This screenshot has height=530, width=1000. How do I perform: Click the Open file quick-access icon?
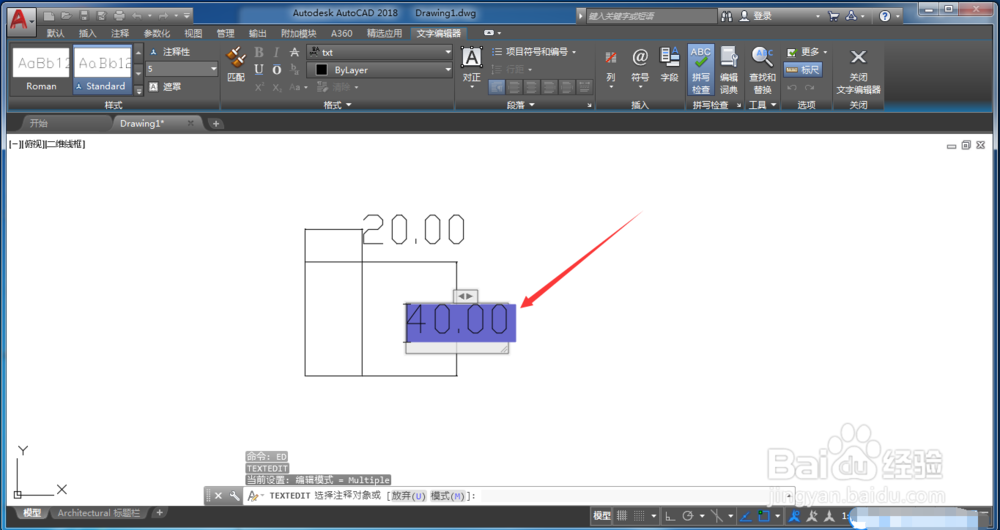click(x=66, y=16)
